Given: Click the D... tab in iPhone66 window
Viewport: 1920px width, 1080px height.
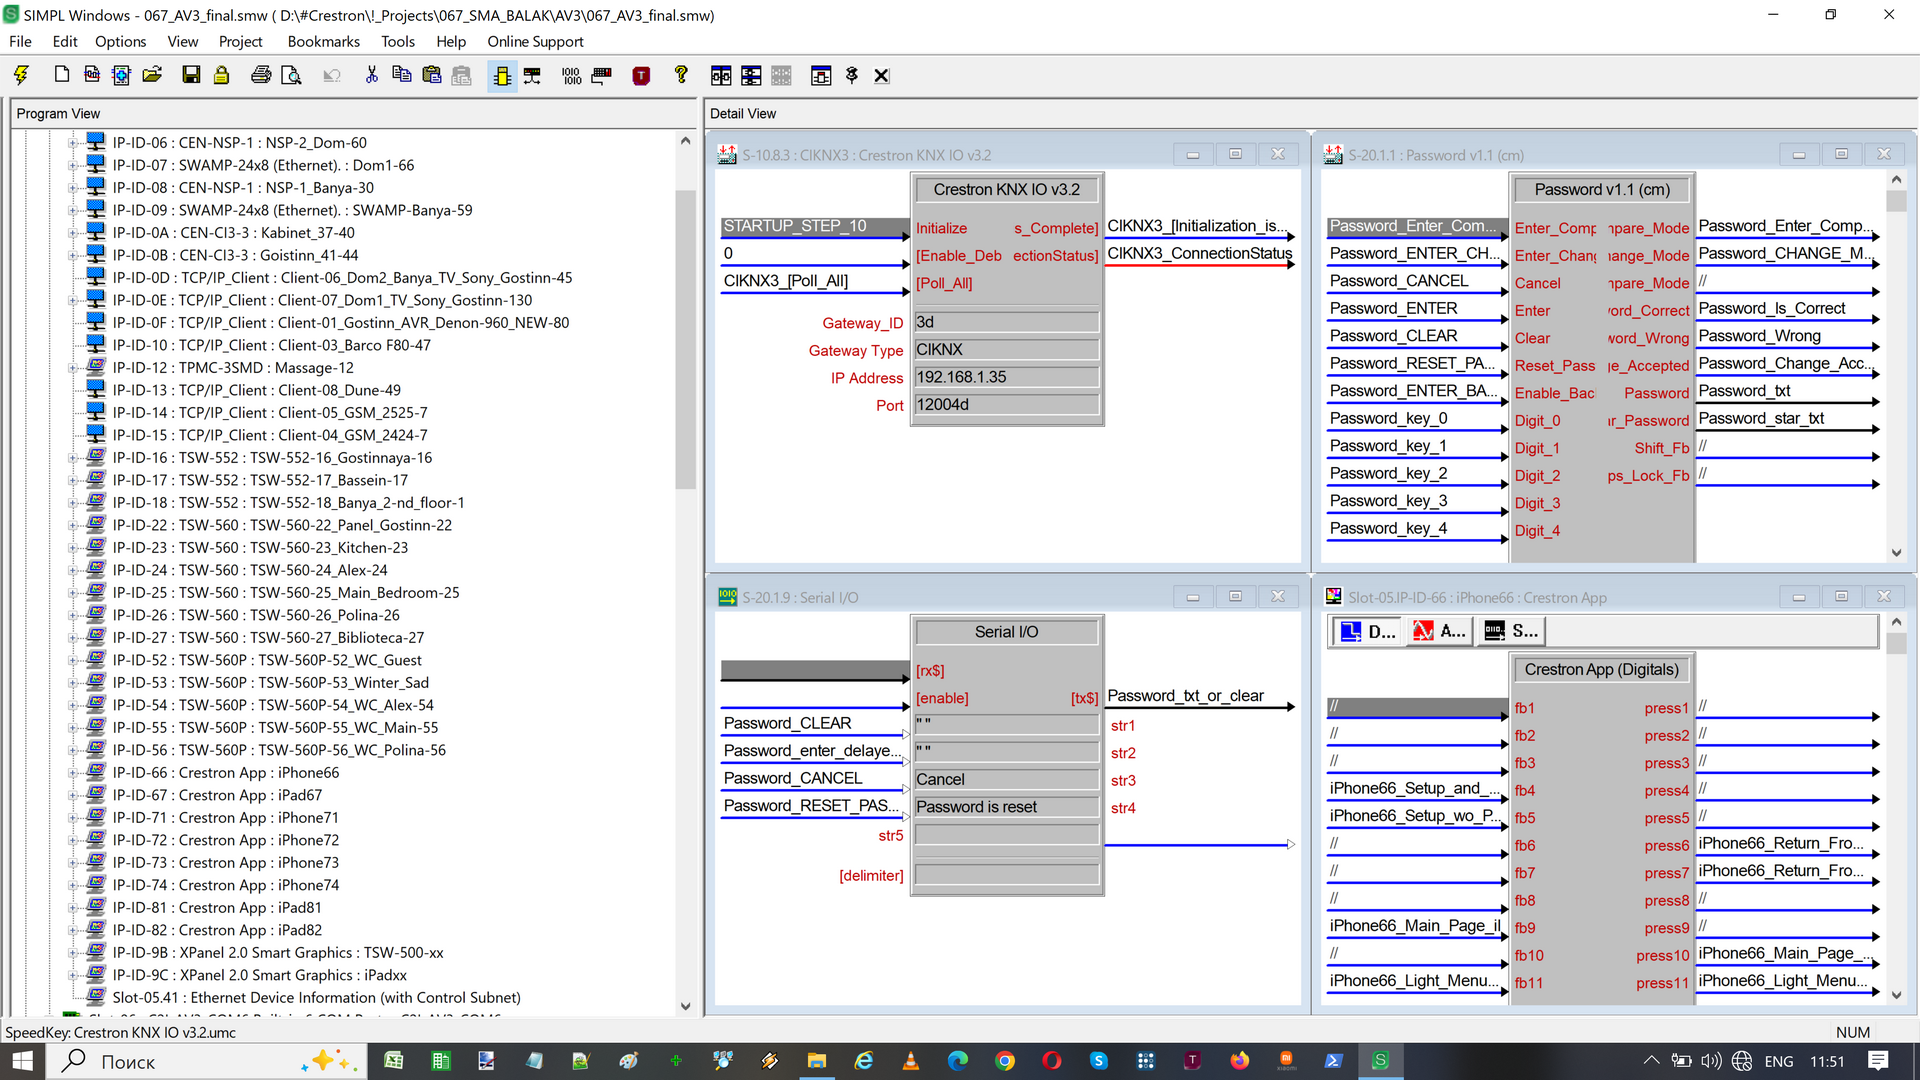Looking at the screenshot, I should tap(1367, 631).
